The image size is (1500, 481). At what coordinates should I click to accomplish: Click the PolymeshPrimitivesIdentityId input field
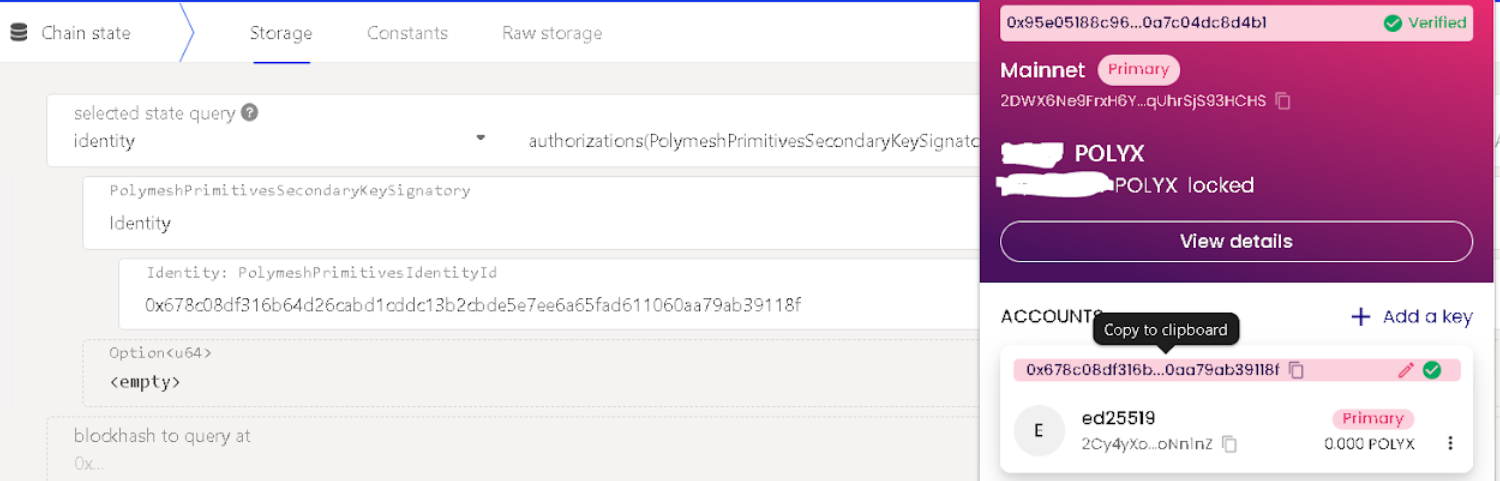pyautogui.click(x=500, y=305)
